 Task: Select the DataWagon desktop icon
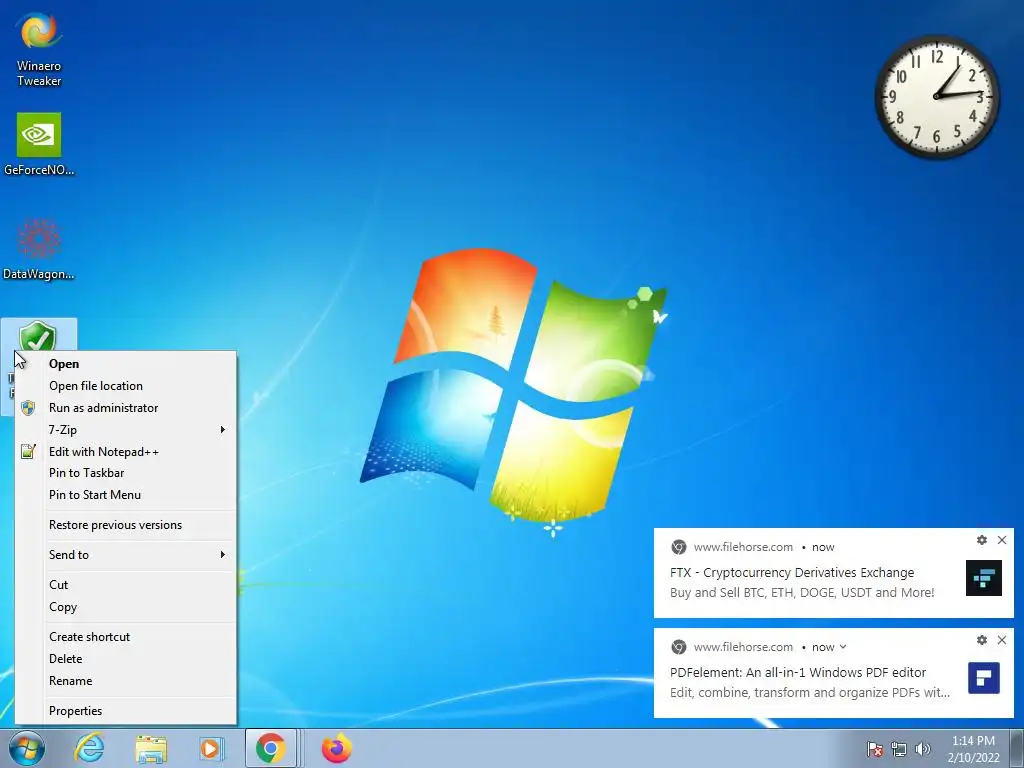click(39, 248)
